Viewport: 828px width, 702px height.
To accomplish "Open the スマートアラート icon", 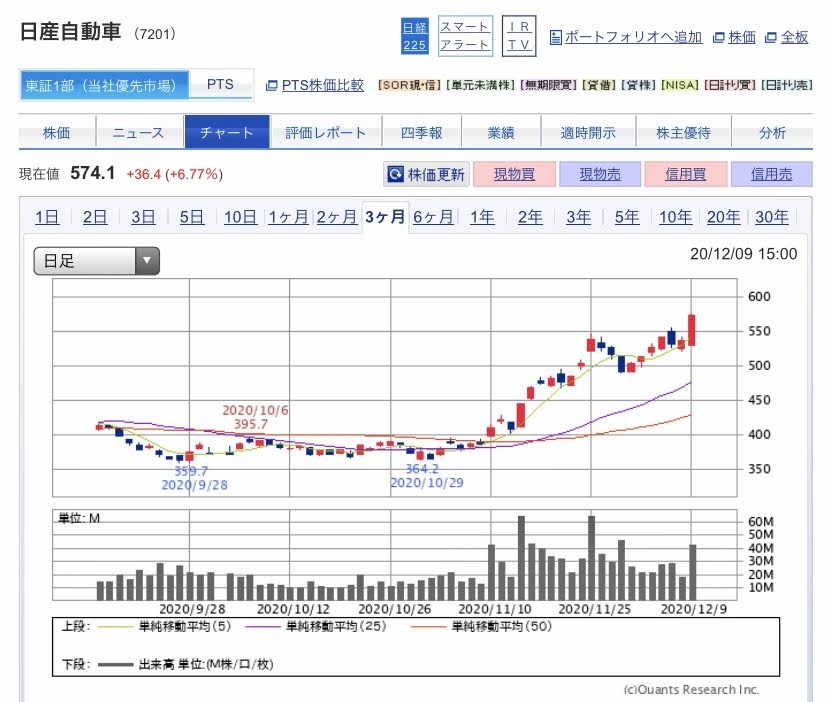I will click(465, 36).
